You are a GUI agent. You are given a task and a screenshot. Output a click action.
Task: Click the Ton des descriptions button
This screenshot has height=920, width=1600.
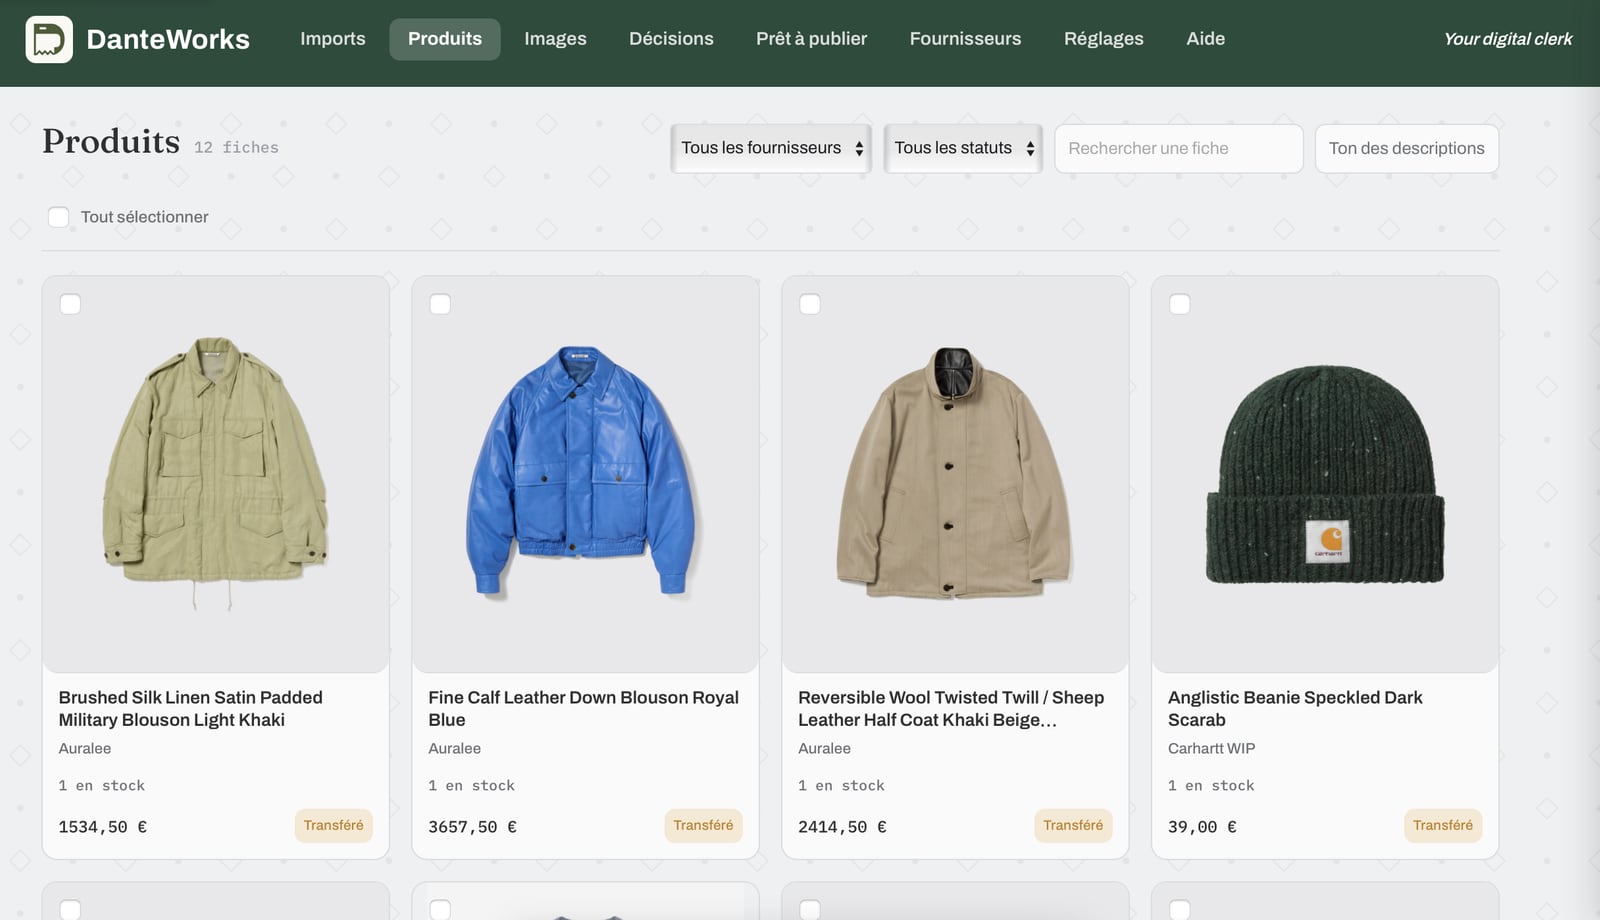point(1406,148)
